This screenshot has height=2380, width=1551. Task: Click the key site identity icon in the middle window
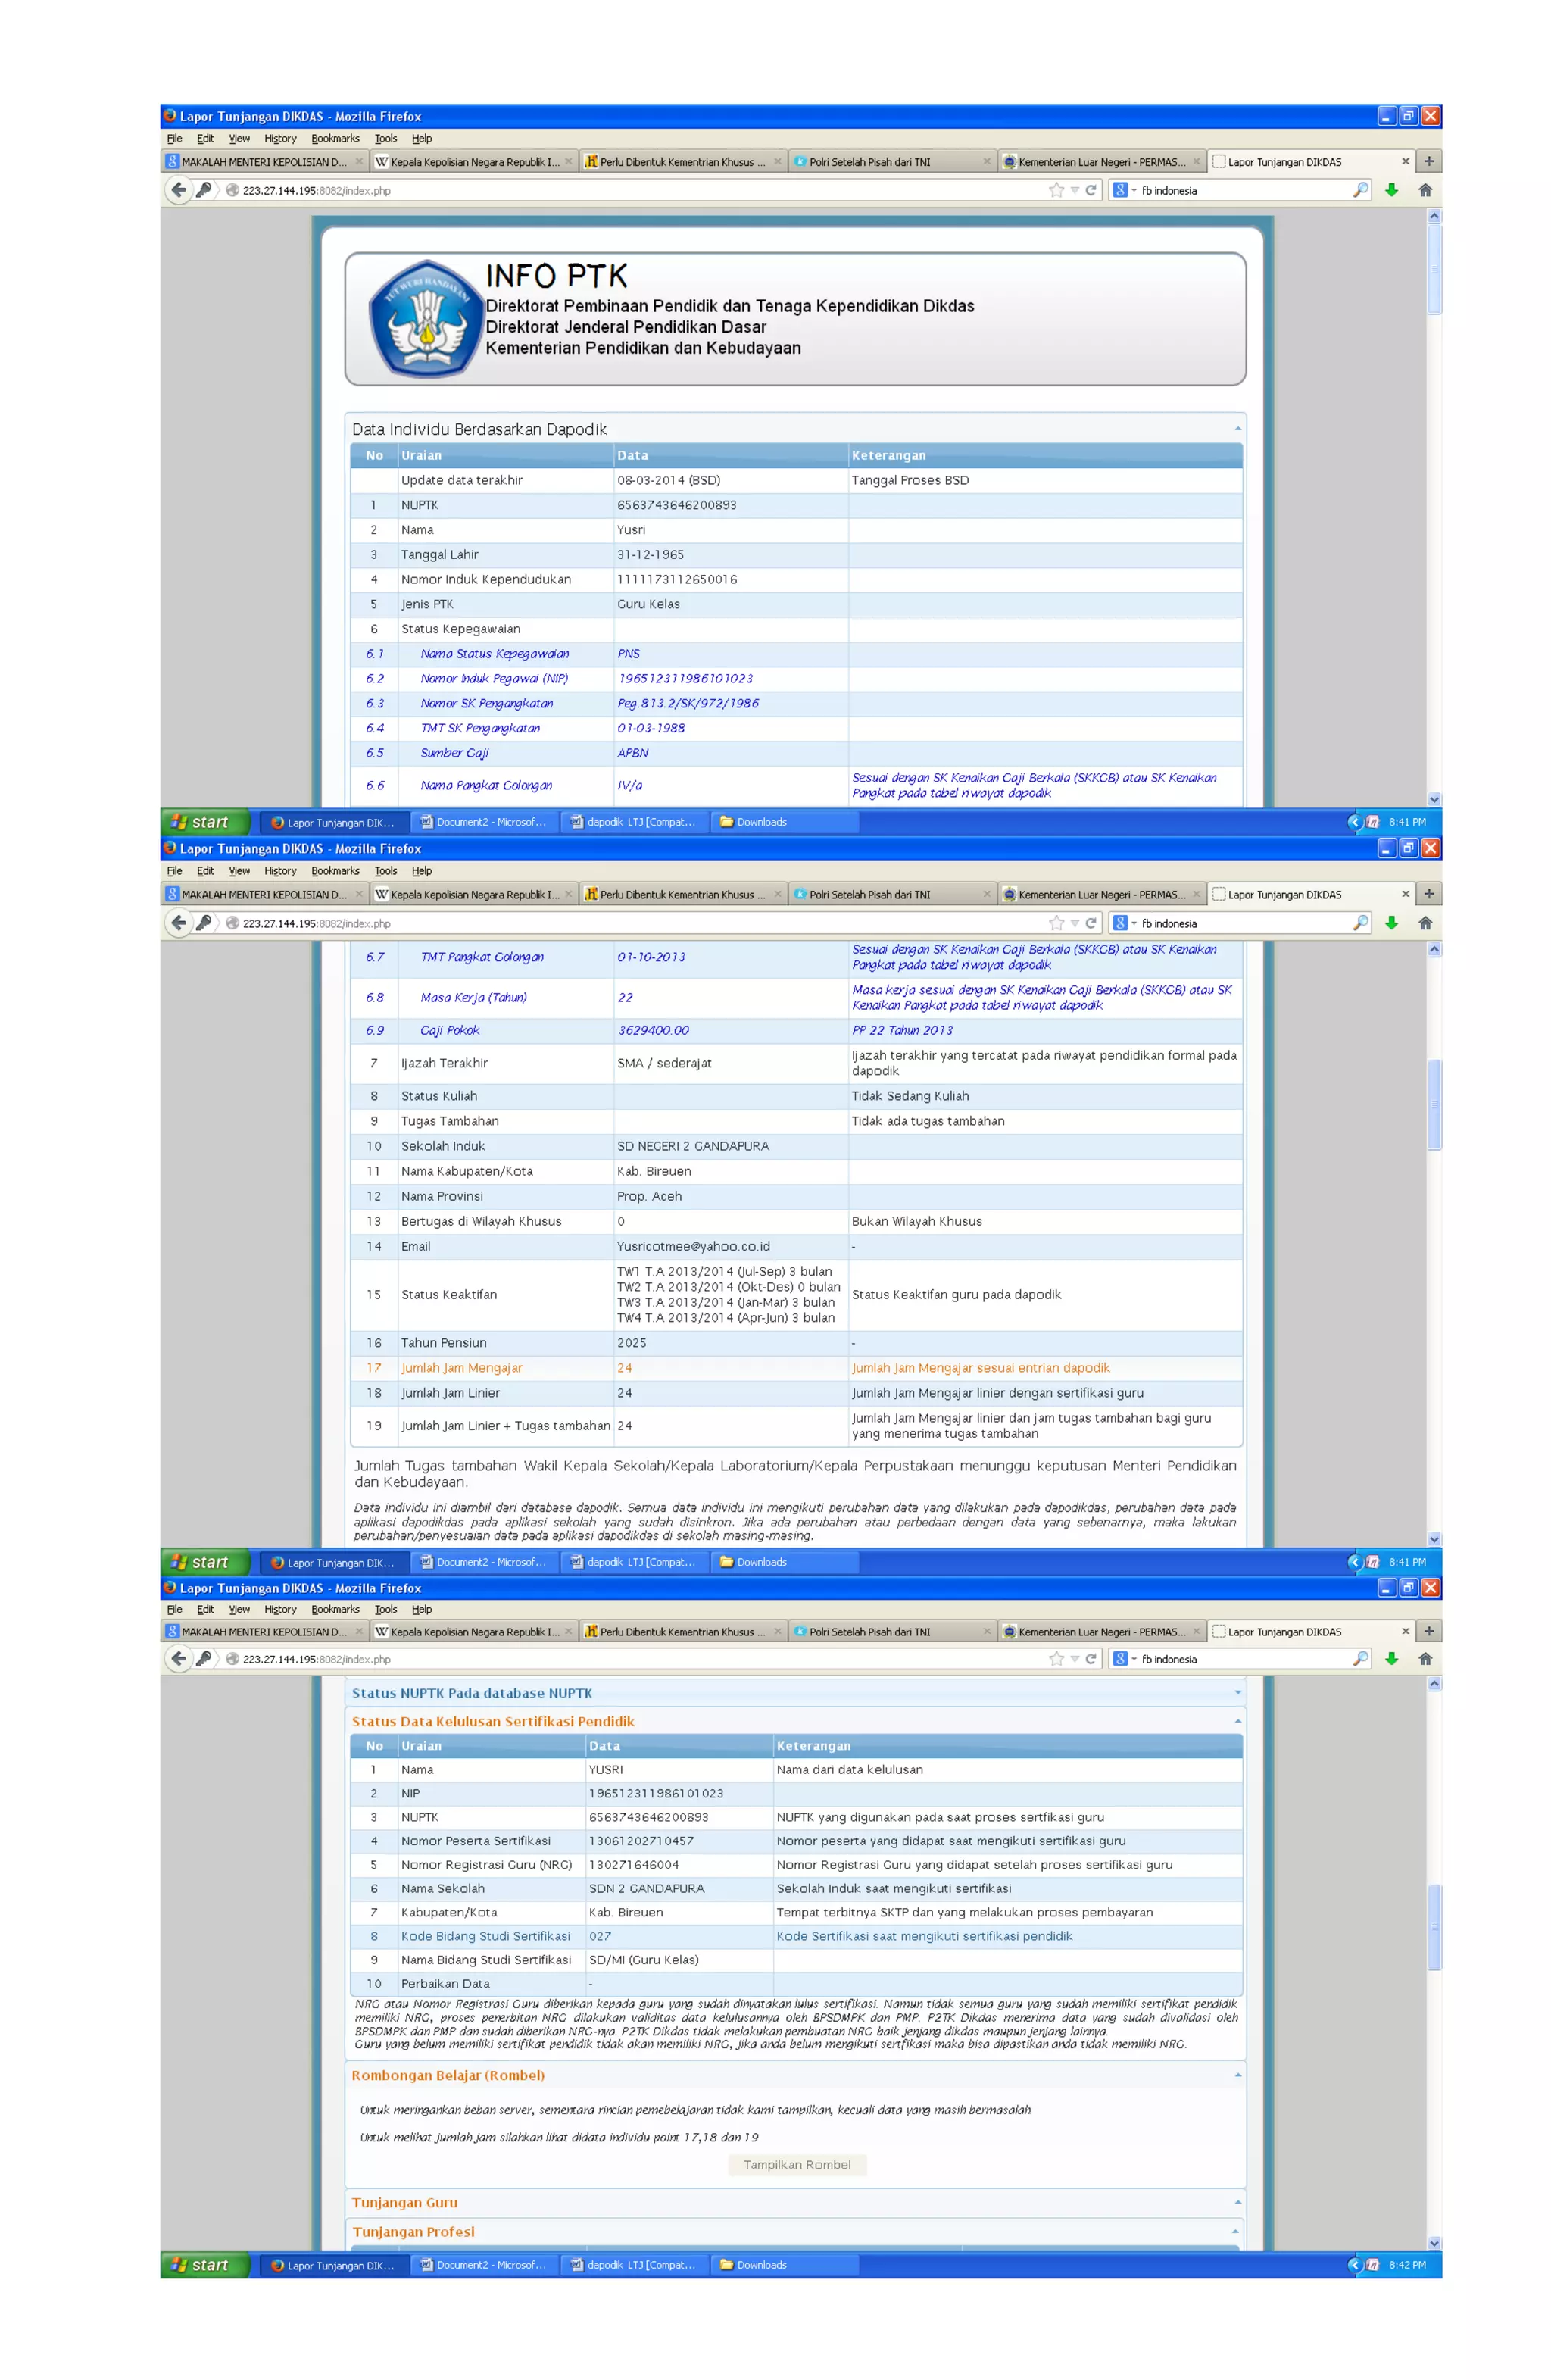point(204,923)
